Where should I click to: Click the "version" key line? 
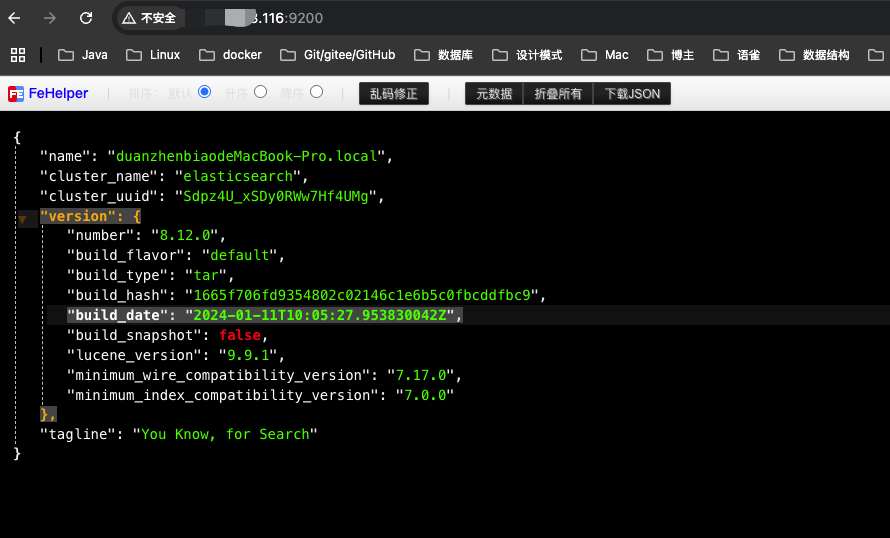(90, 216)
